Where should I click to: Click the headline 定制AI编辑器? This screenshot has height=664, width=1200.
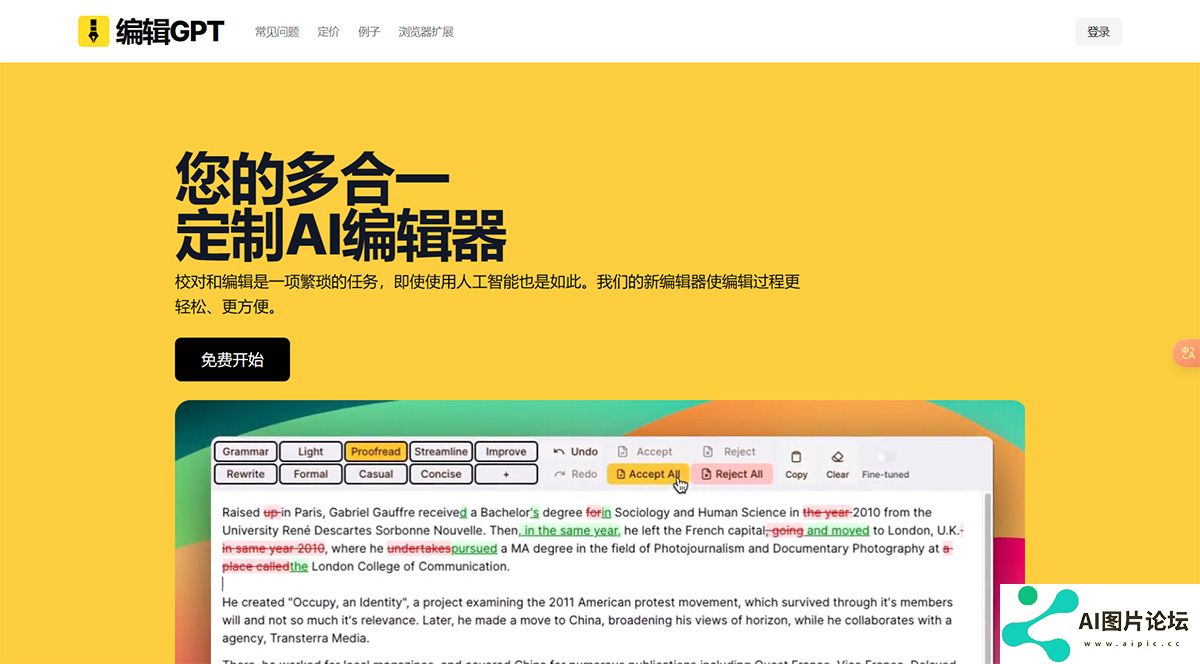(x=341, y=235)
